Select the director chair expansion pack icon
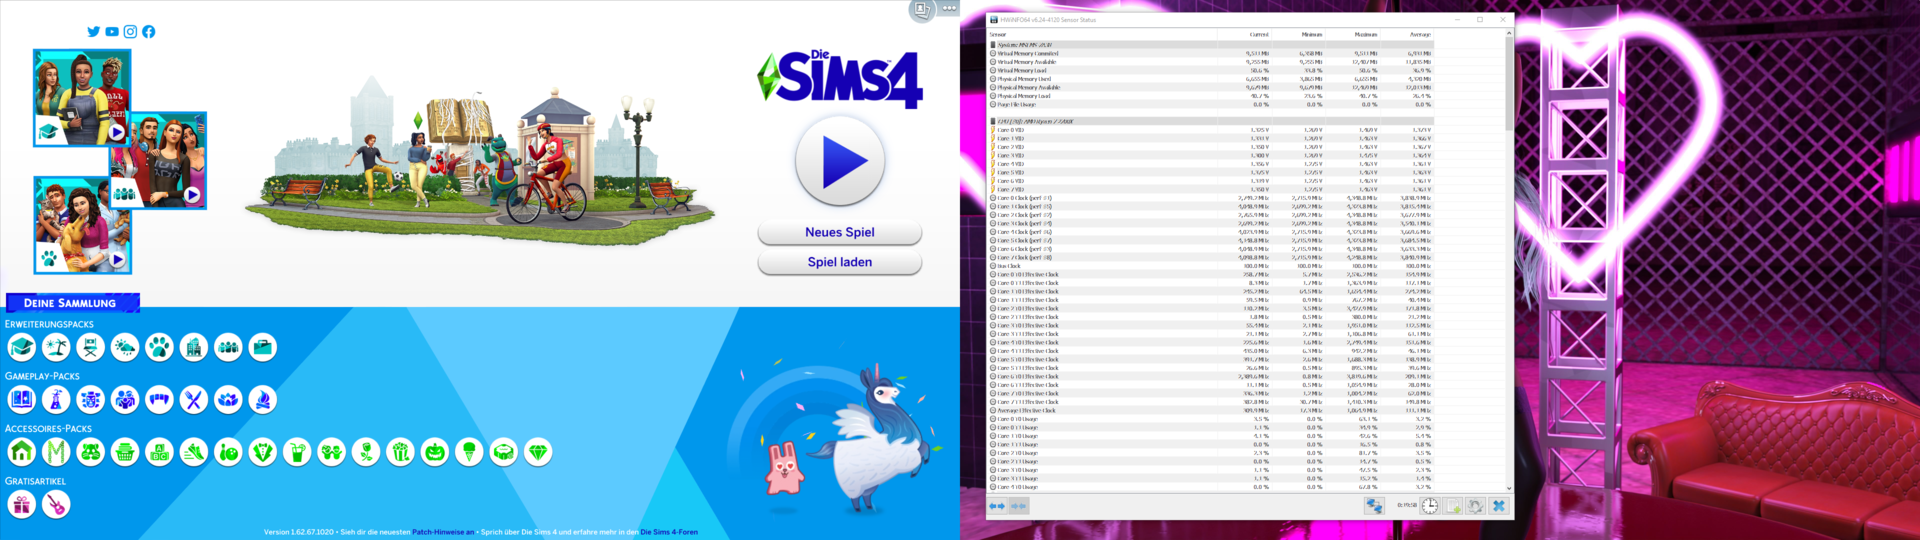Image resolution: width=1920 pixels, height=540 pixels. coord(91,347)
